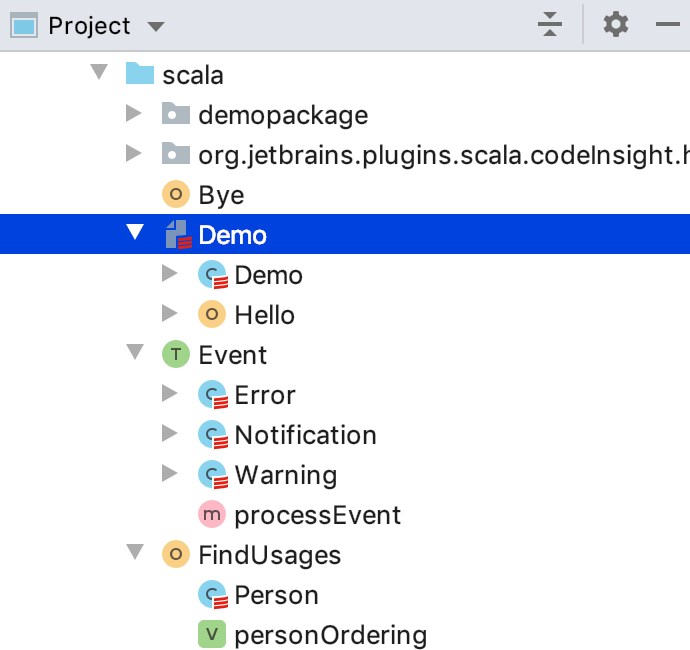Viewport: 690px width, 650px height.
Task: Hide the Project tool window
Action: coord(668,25)
